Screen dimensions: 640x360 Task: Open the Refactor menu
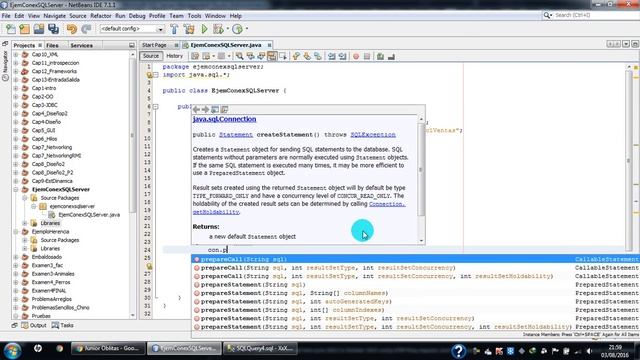click(100, 16)
